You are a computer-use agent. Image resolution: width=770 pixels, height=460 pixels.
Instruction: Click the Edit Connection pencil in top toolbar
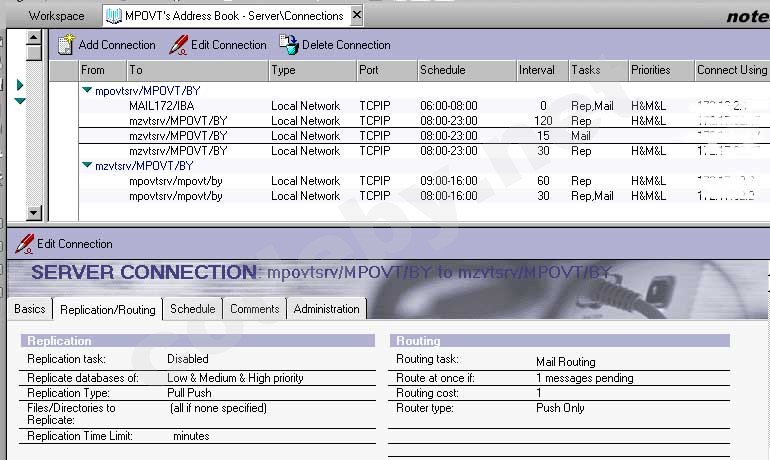(179, 45)
